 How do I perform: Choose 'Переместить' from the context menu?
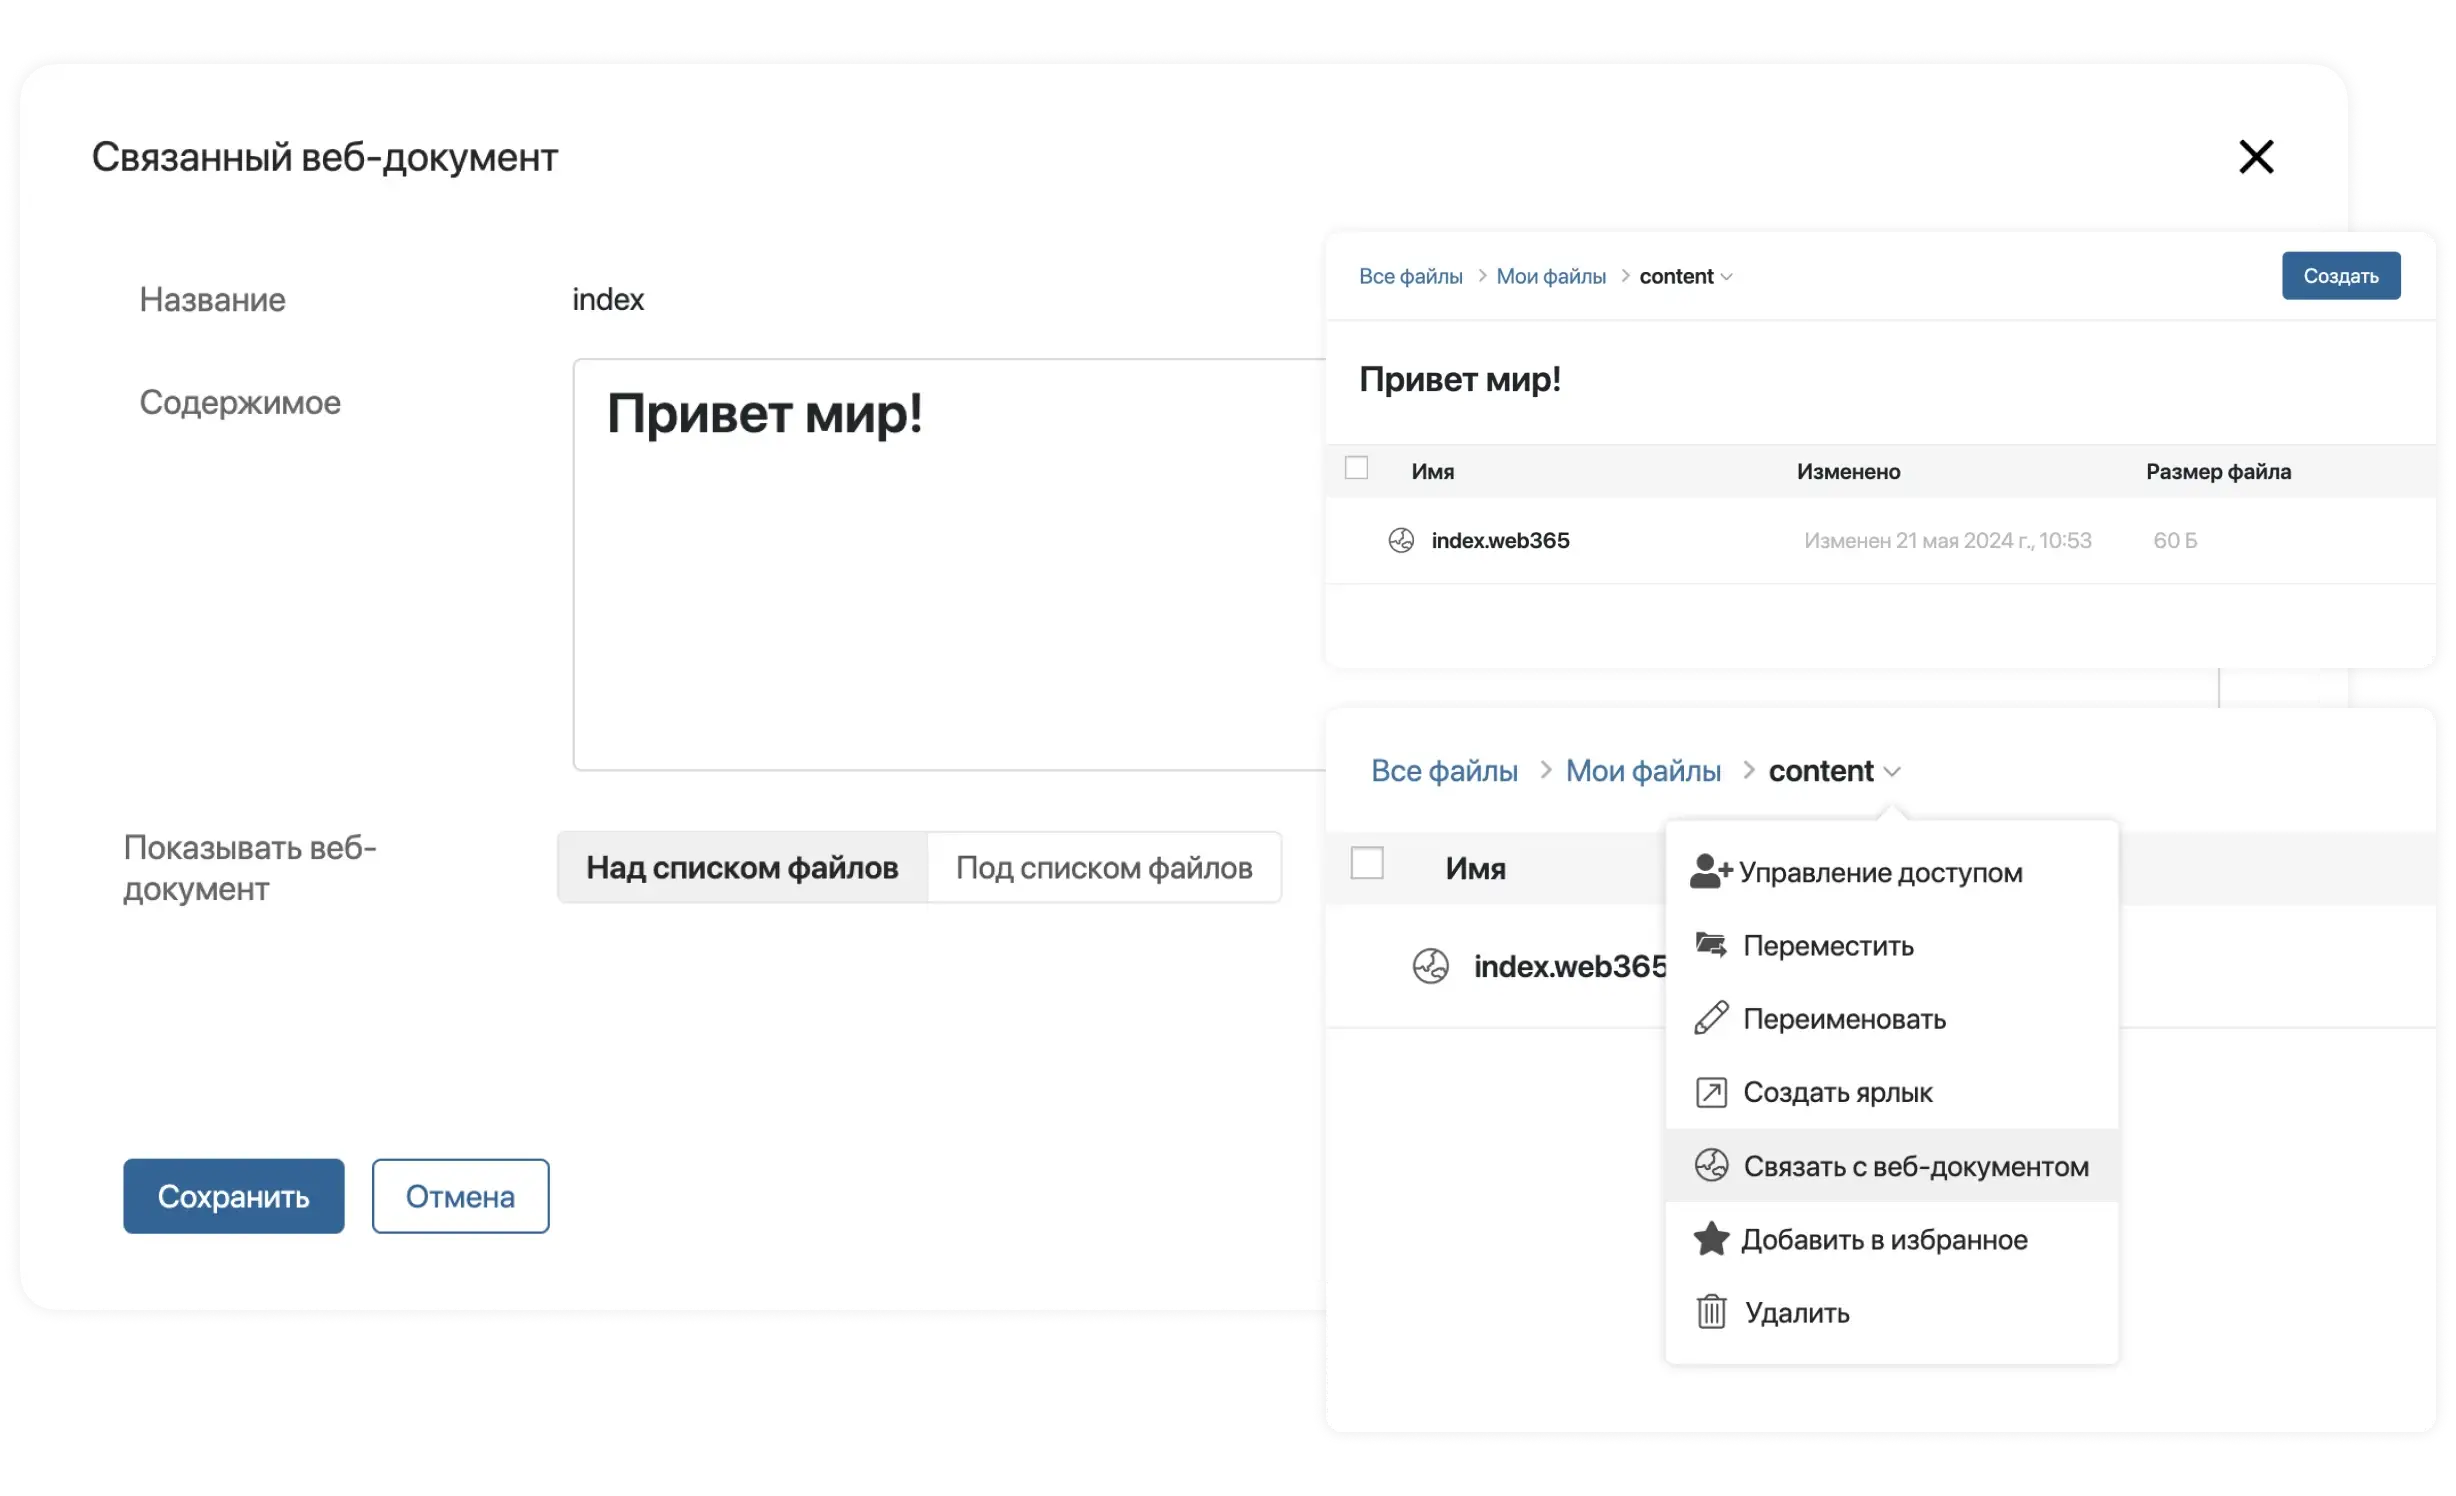click(x=1828, y=946)
